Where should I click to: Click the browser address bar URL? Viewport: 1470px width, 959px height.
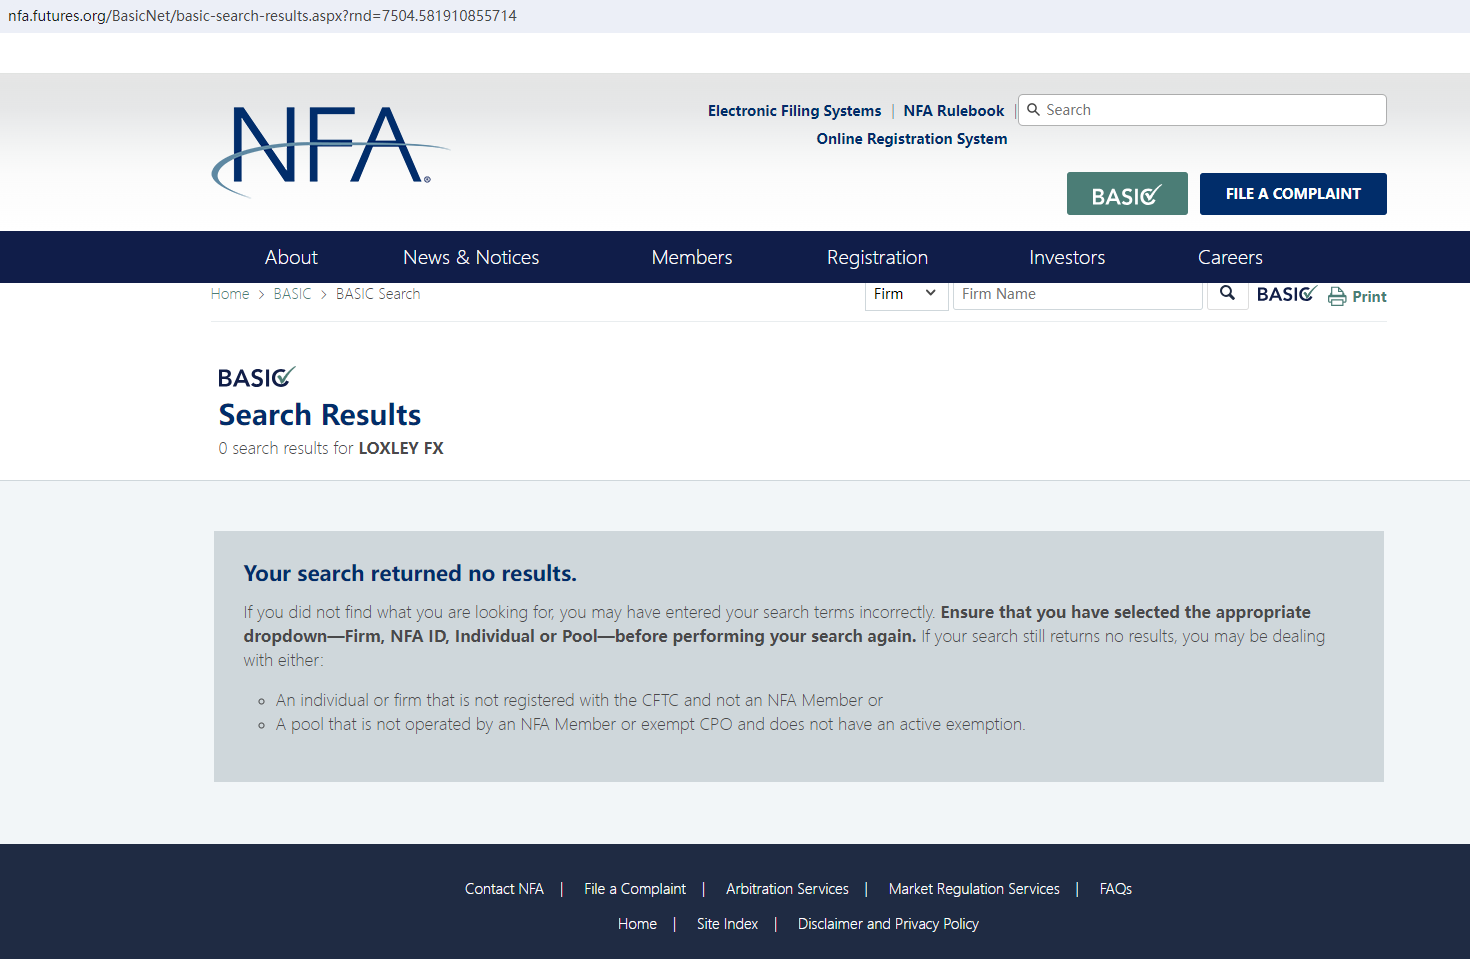(262, 16)
